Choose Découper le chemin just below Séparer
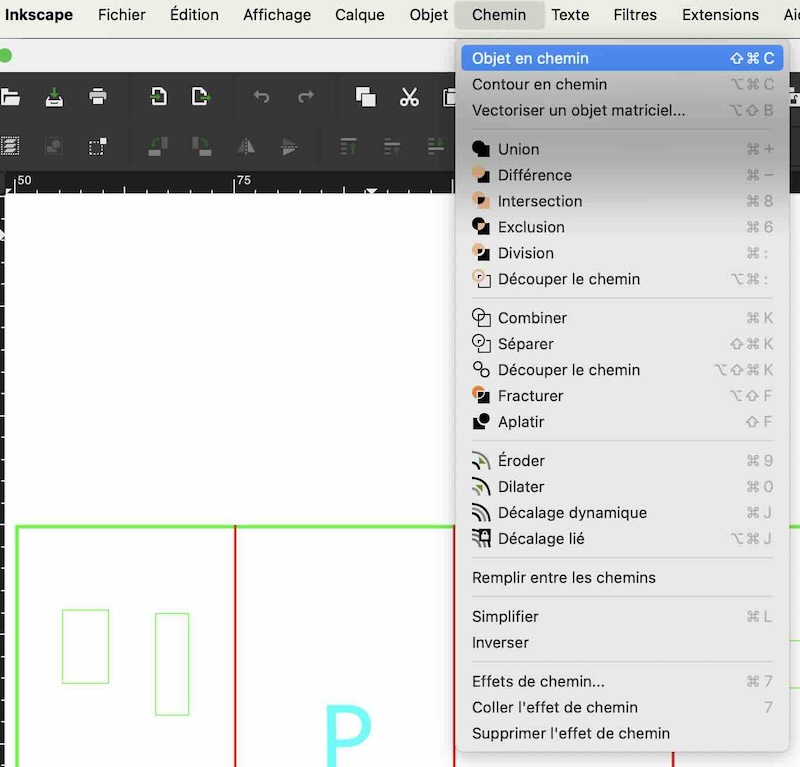 (622, 370)
